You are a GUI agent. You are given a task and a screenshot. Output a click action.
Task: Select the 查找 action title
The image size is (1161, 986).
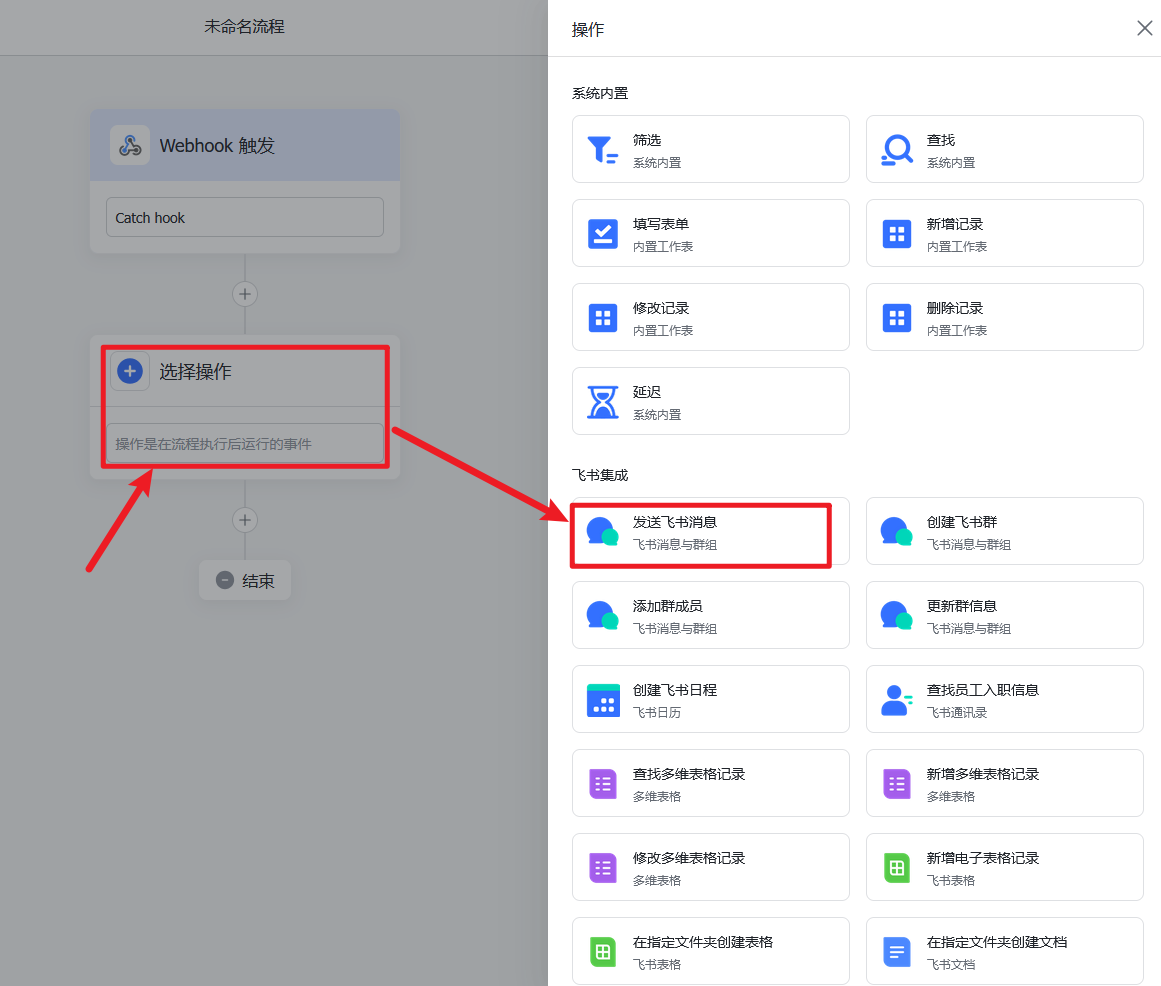pyautogui.click(x=940, y=140)
